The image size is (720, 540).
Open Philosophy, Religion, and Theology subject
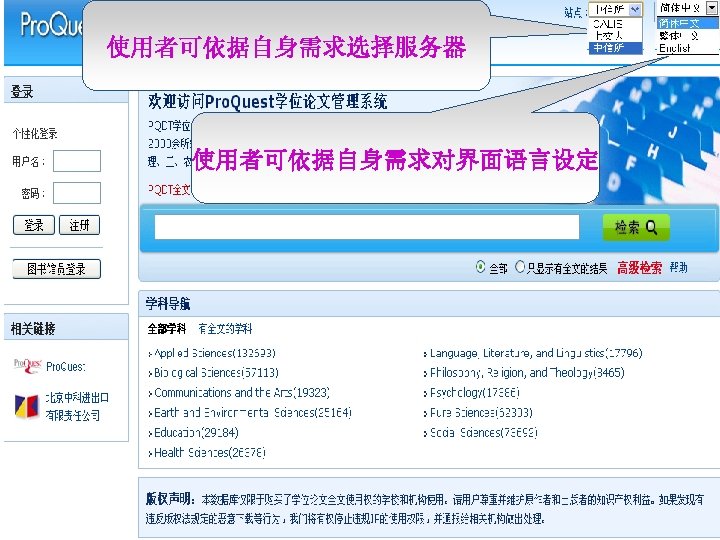click(x=527, y=373)
